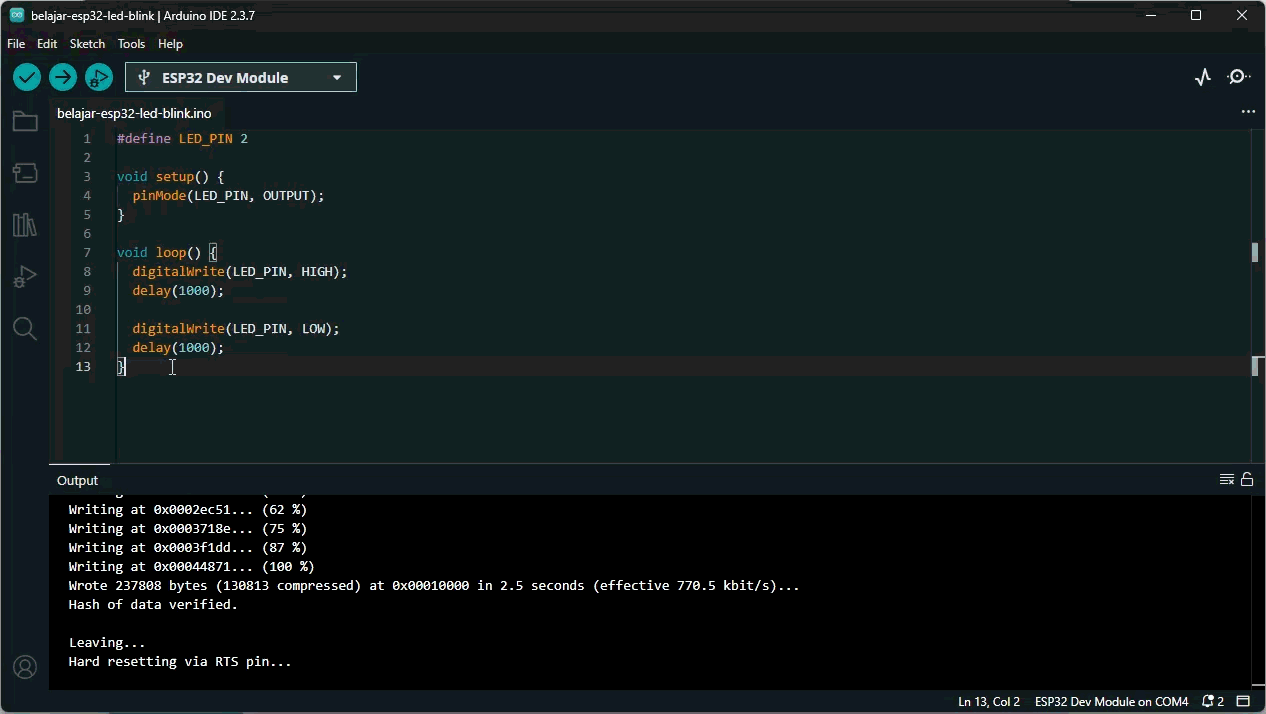
Task: Open the Tools menu
Action: point(131,44)
